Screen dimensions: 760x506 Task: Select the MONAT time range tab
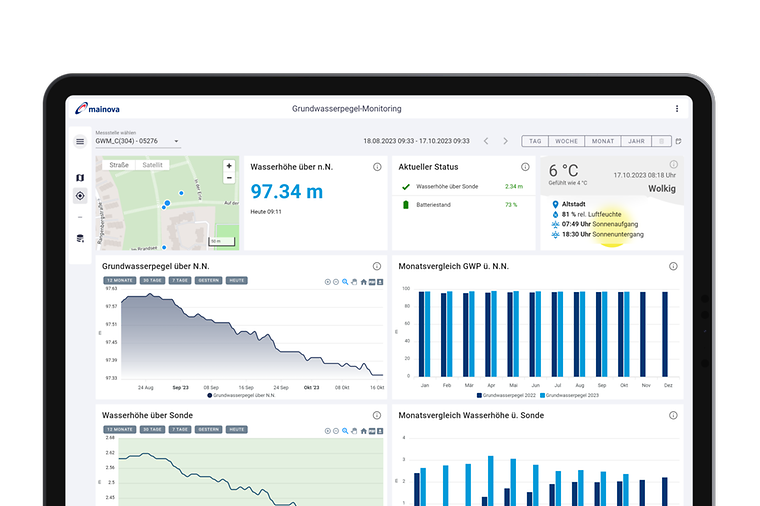tap(603, 141)
